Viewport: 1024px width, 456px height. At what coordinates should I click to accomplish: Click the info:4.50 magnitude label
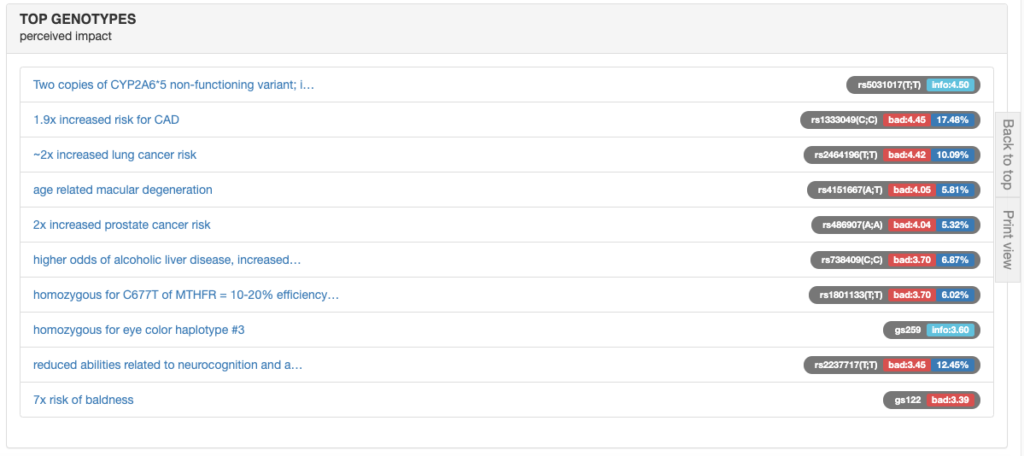coord(952,85)
